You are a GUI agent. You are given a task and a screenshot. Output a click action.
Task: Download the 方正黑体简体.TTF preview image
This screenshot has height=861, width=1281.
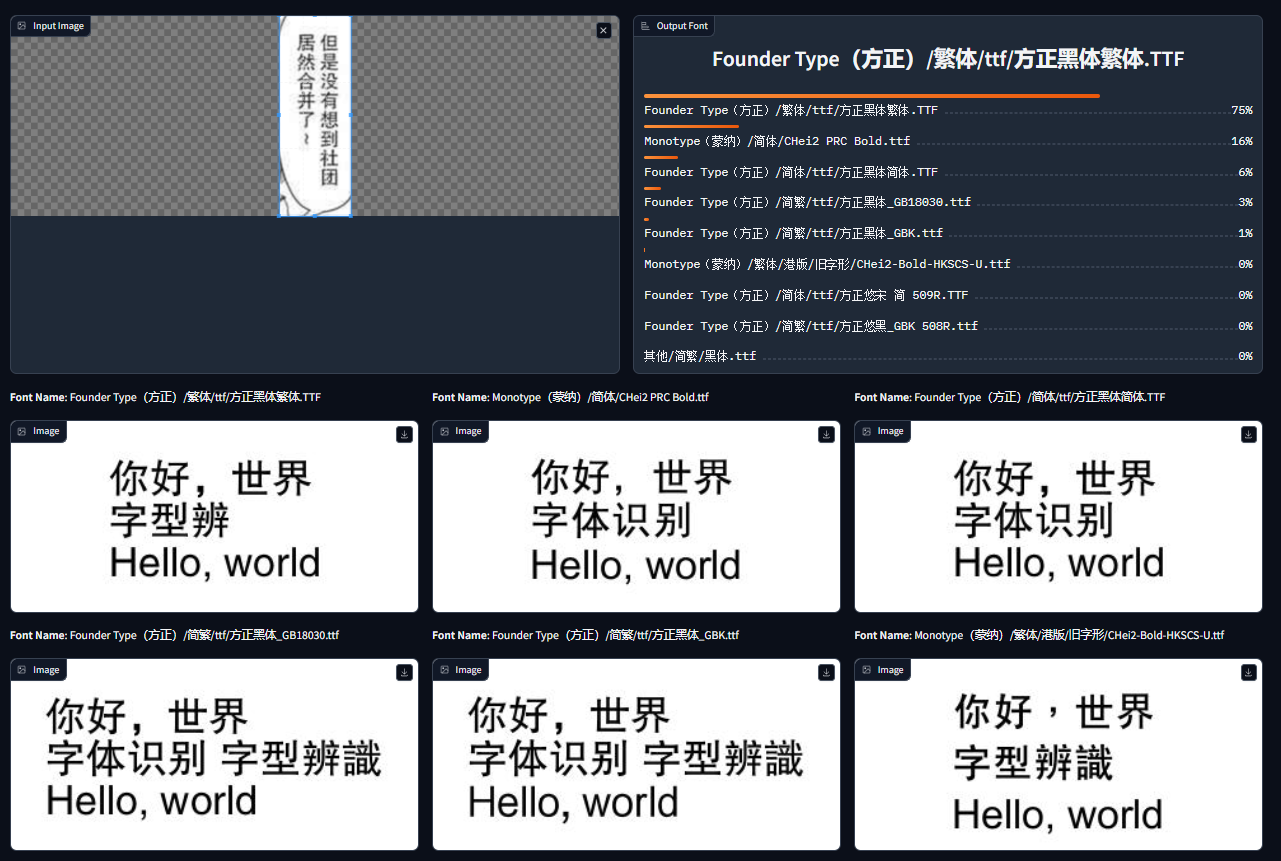tap(1248, 434)
